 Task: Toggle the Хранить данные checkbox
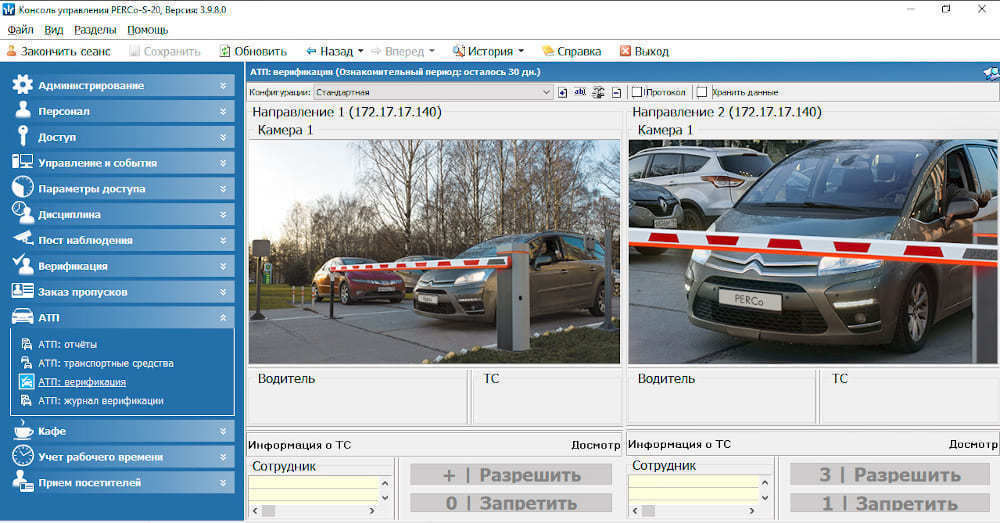702,92
